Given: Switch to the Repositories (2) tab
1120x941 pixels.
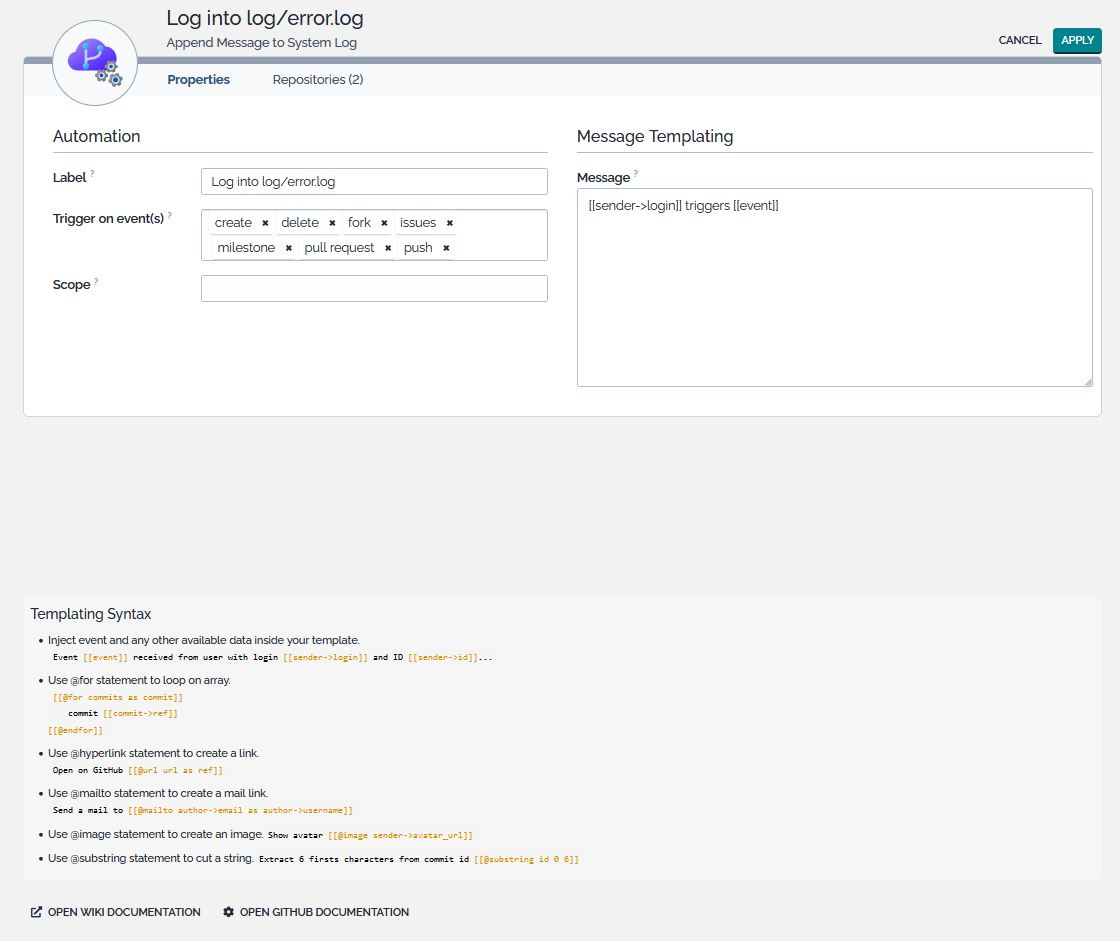Looking at the screenshot, I should click(318, 80).
